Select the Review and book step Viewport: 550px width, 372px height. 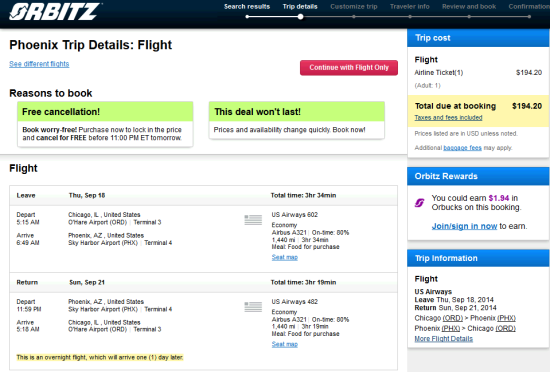tap(469, 6)
